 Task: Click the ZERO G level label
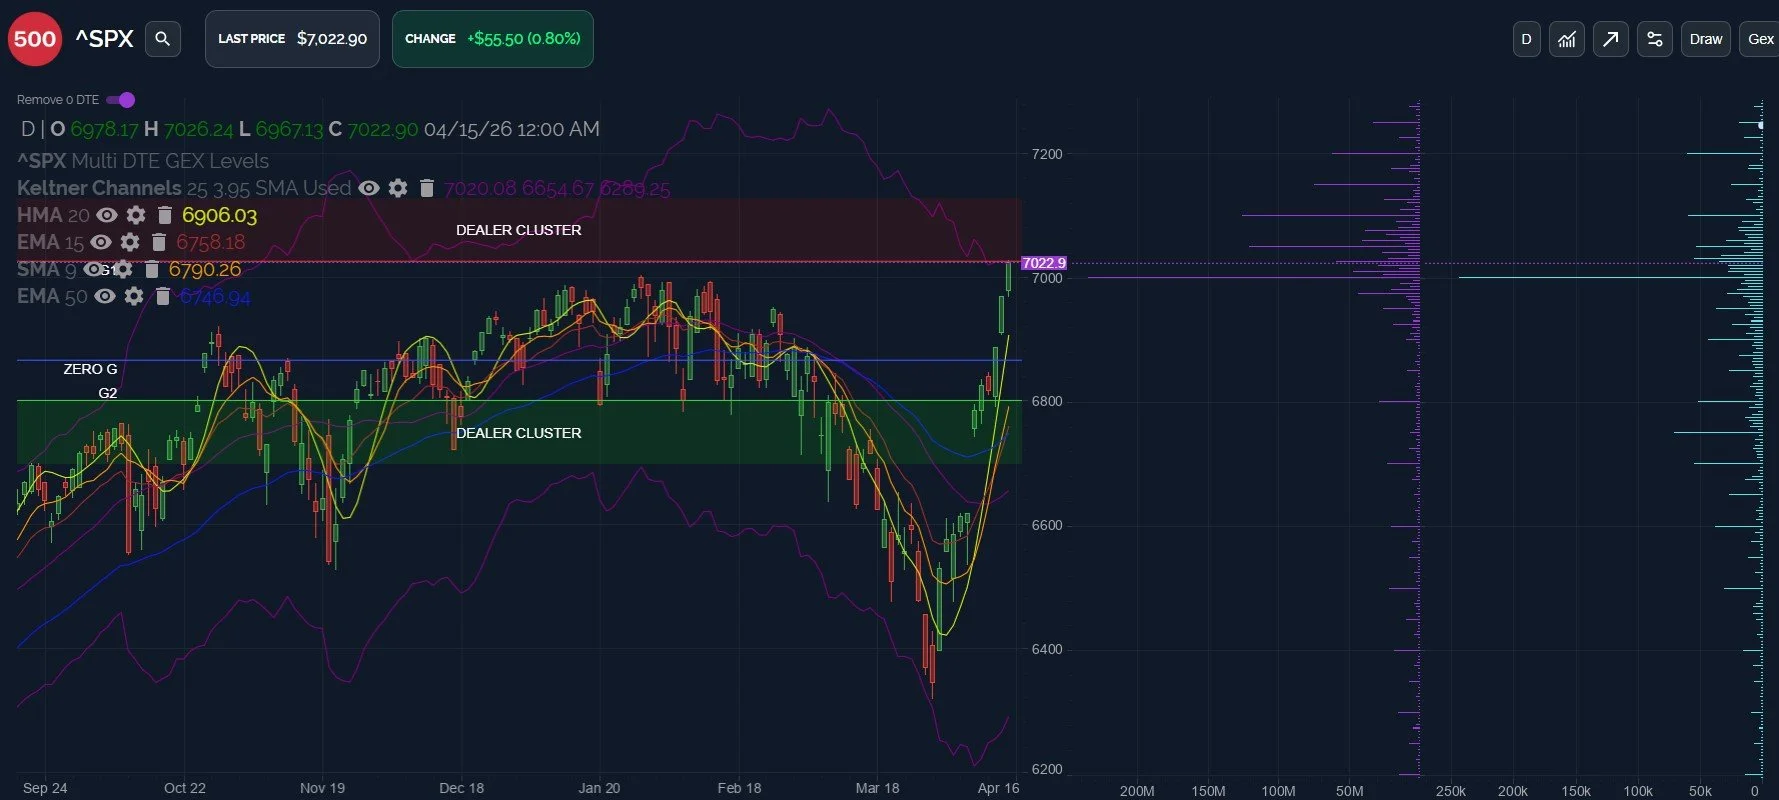(90, 369)
